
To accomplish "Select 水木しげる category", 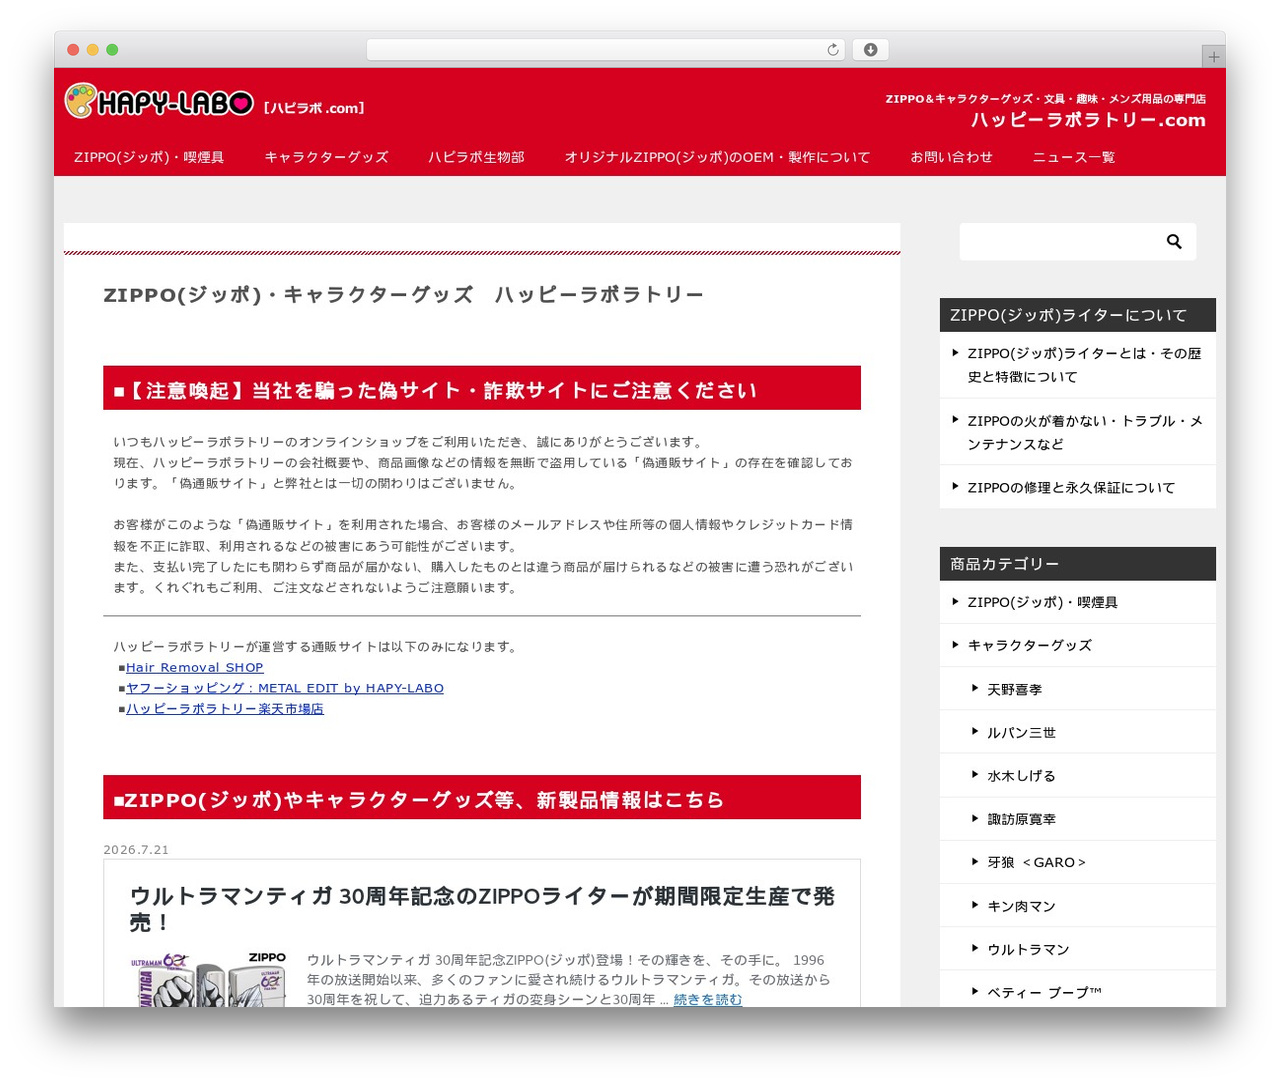I will point(1021,775).
